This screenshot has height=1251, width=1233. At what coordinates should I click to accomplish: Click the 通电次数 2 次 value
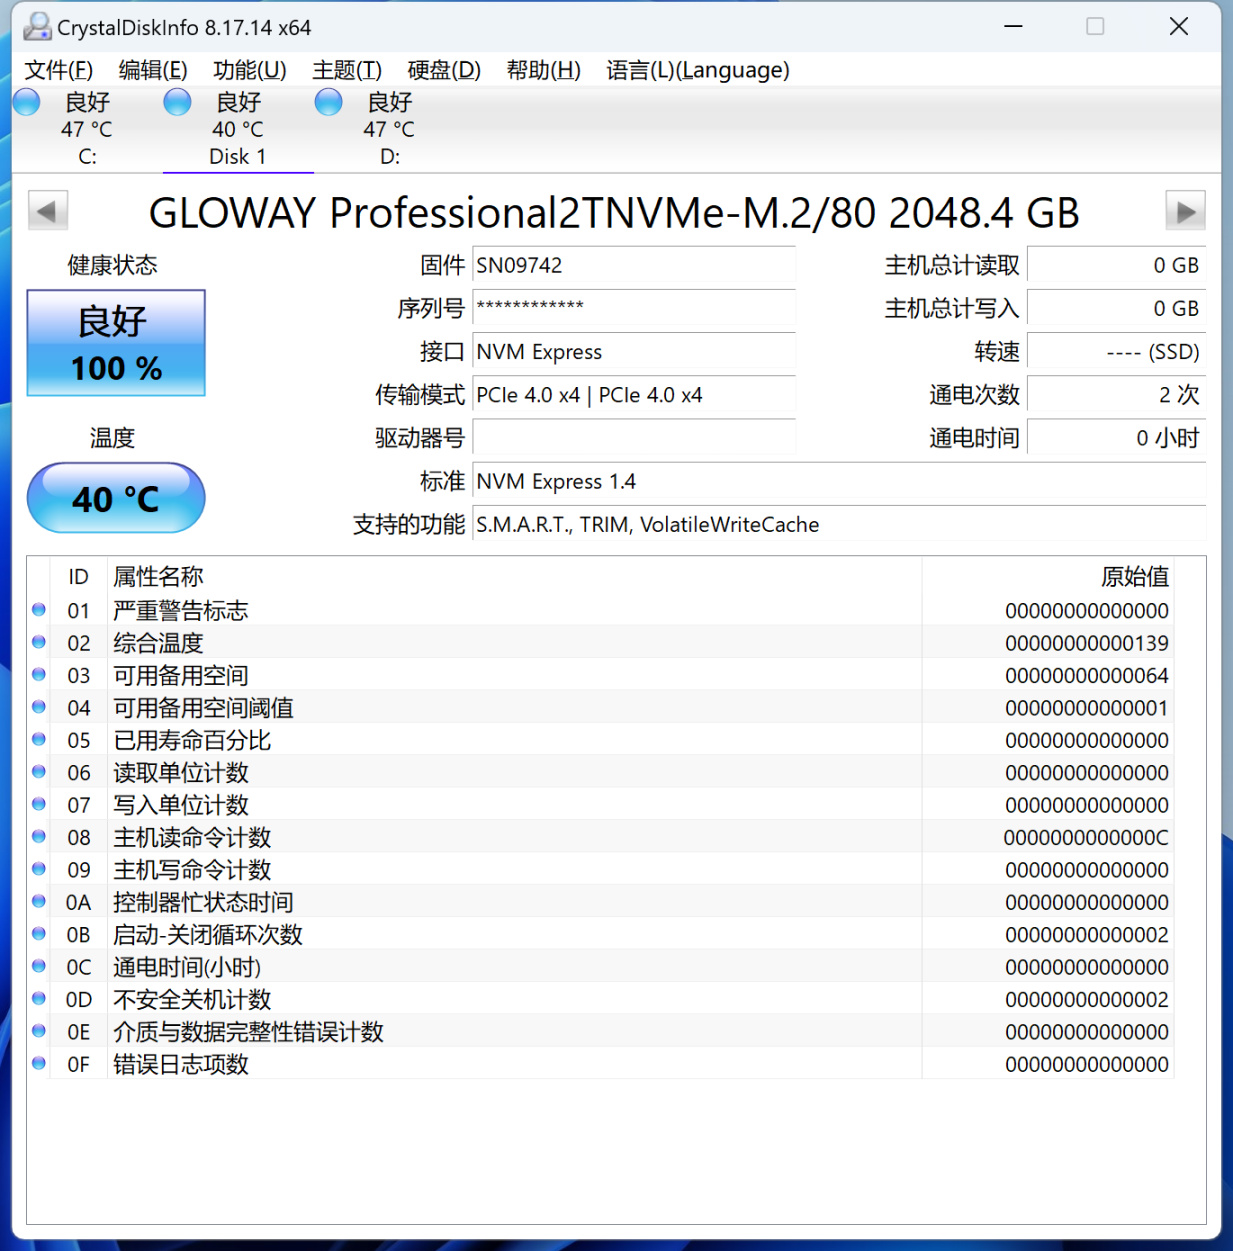[1116, 395]
